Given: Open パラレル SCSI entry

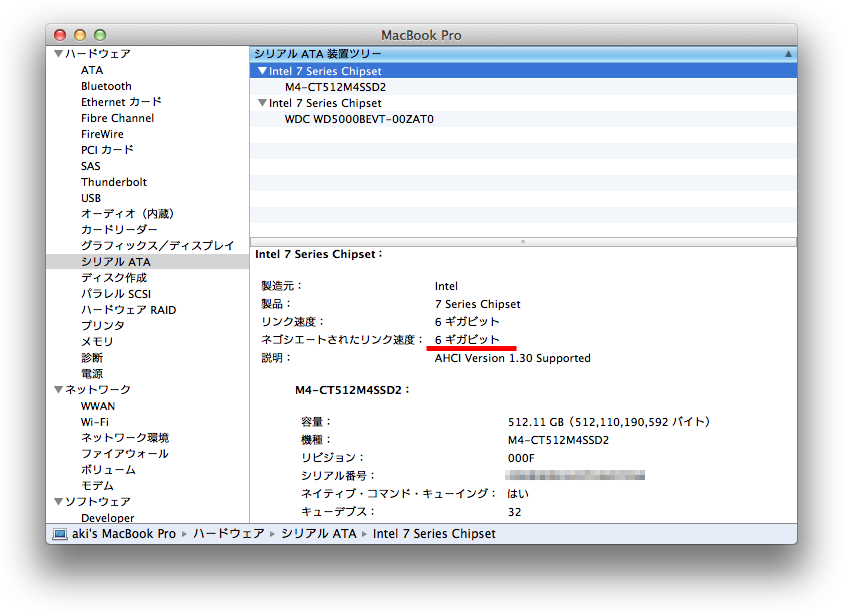Looking at the screenshot, I should coord(116,294).
